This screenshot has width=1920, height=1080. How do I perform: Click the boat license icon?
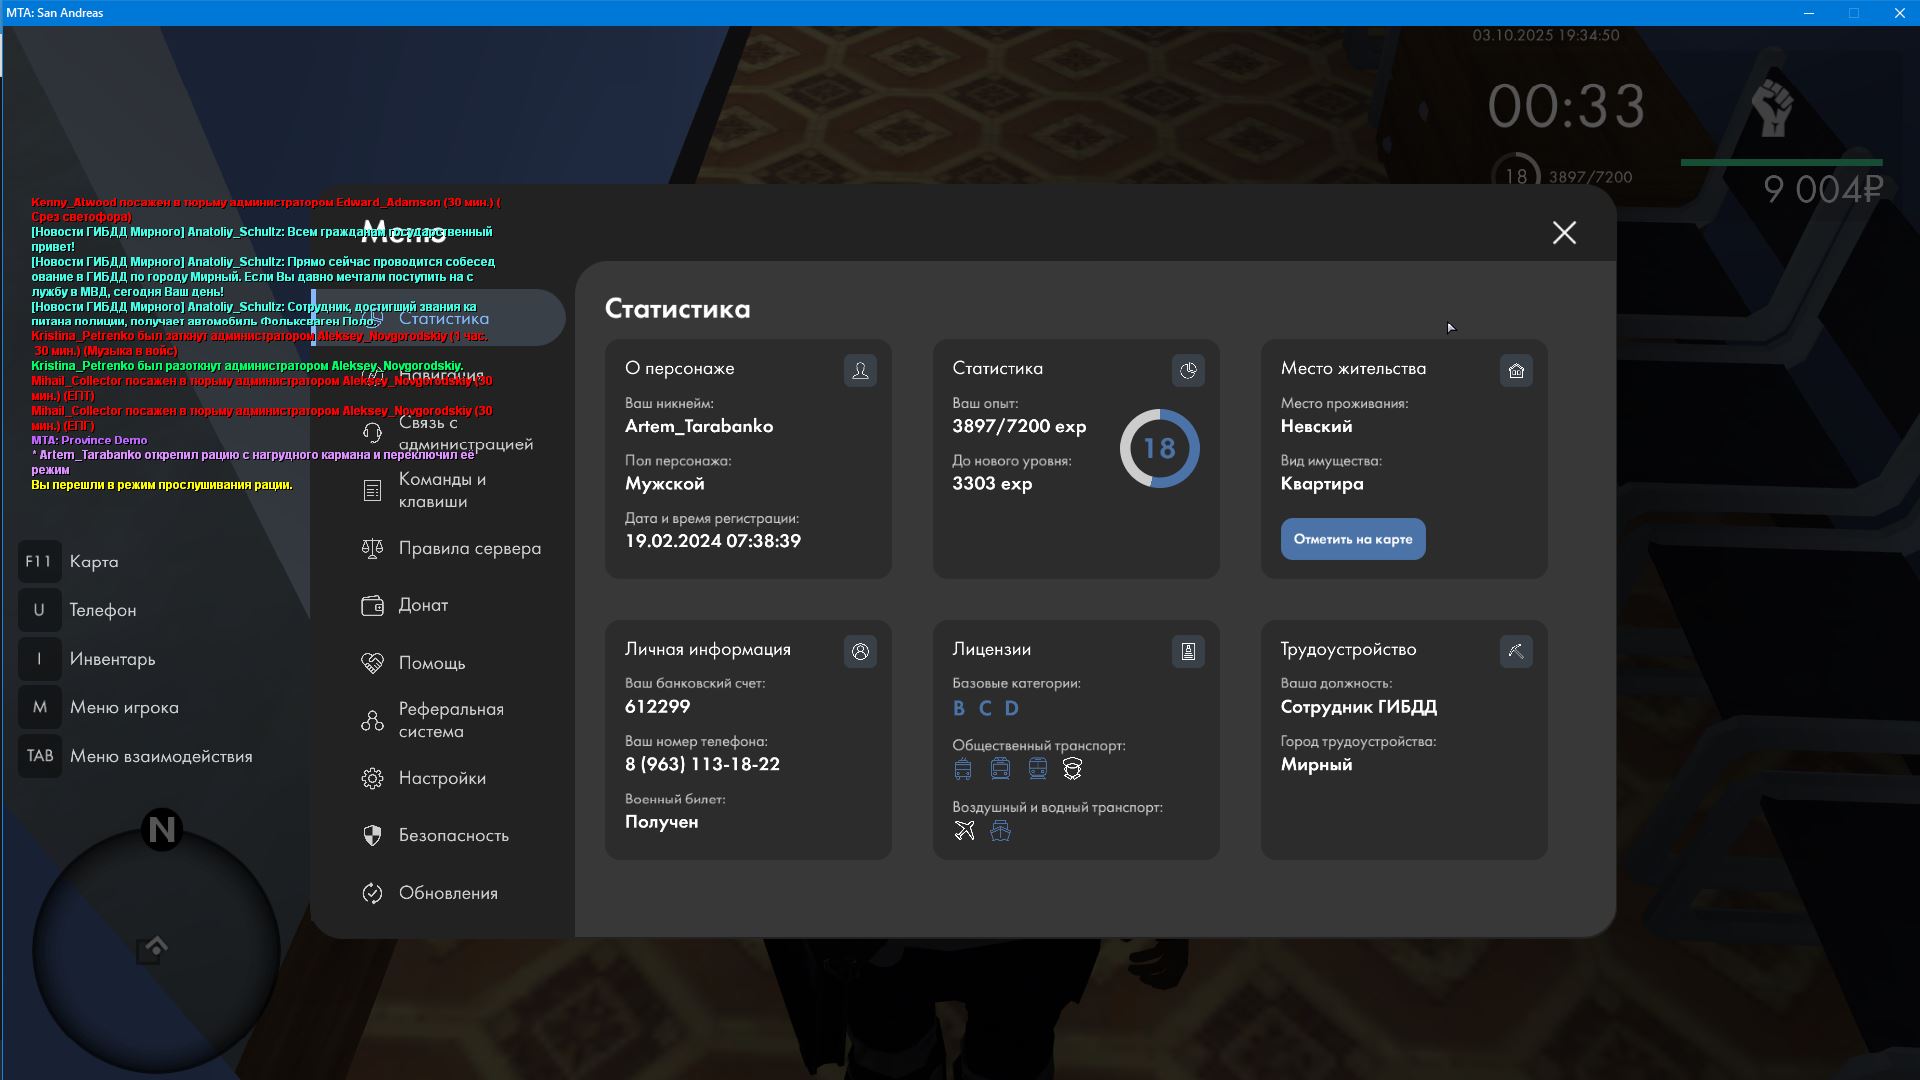1000,831
